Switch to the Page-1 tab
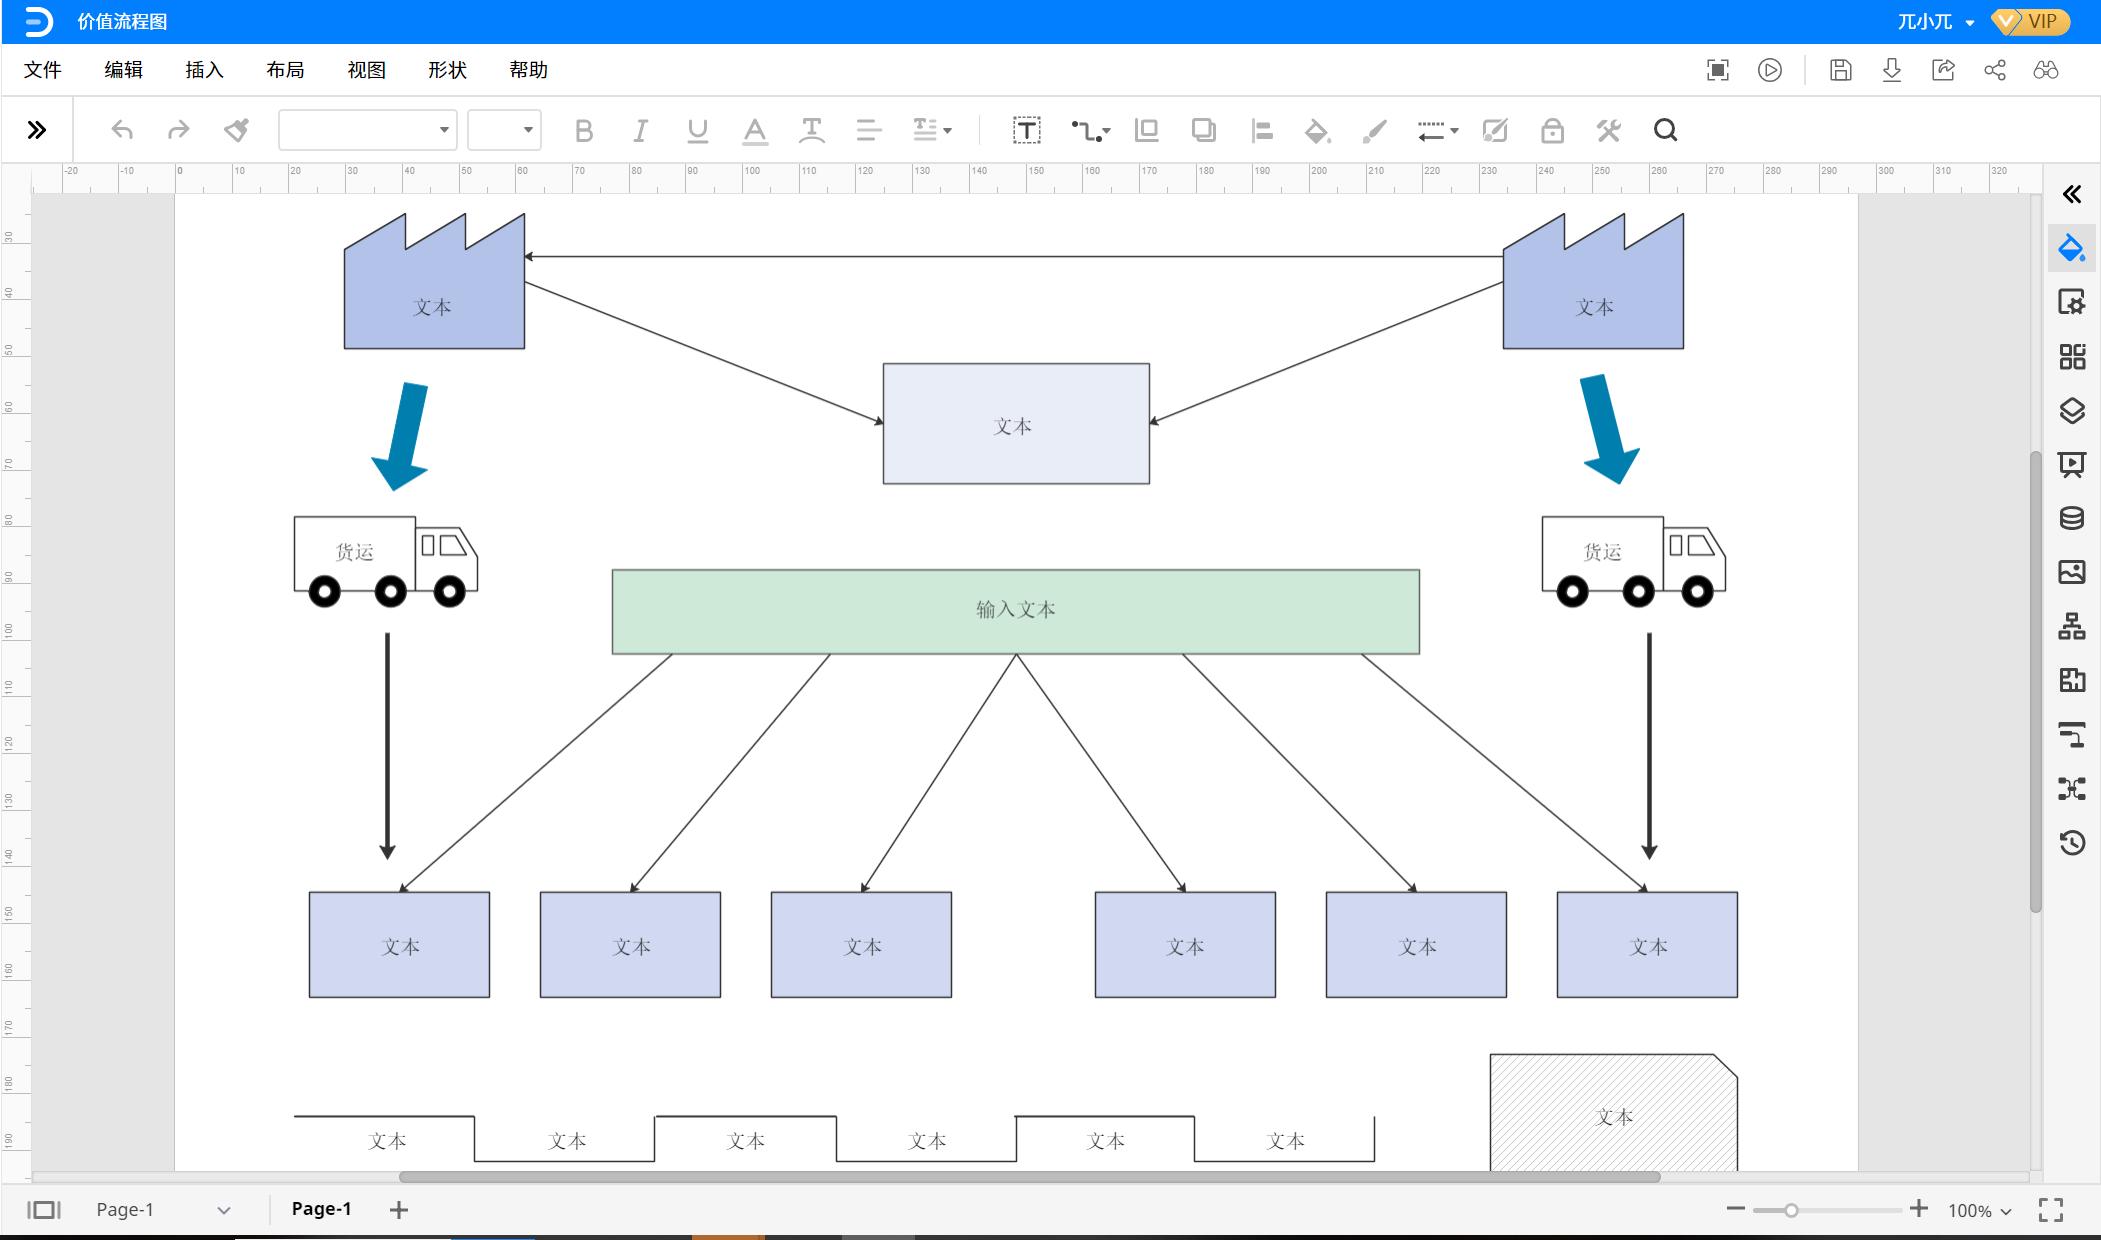The image size is (2101, 1240). click(321, 1209)
